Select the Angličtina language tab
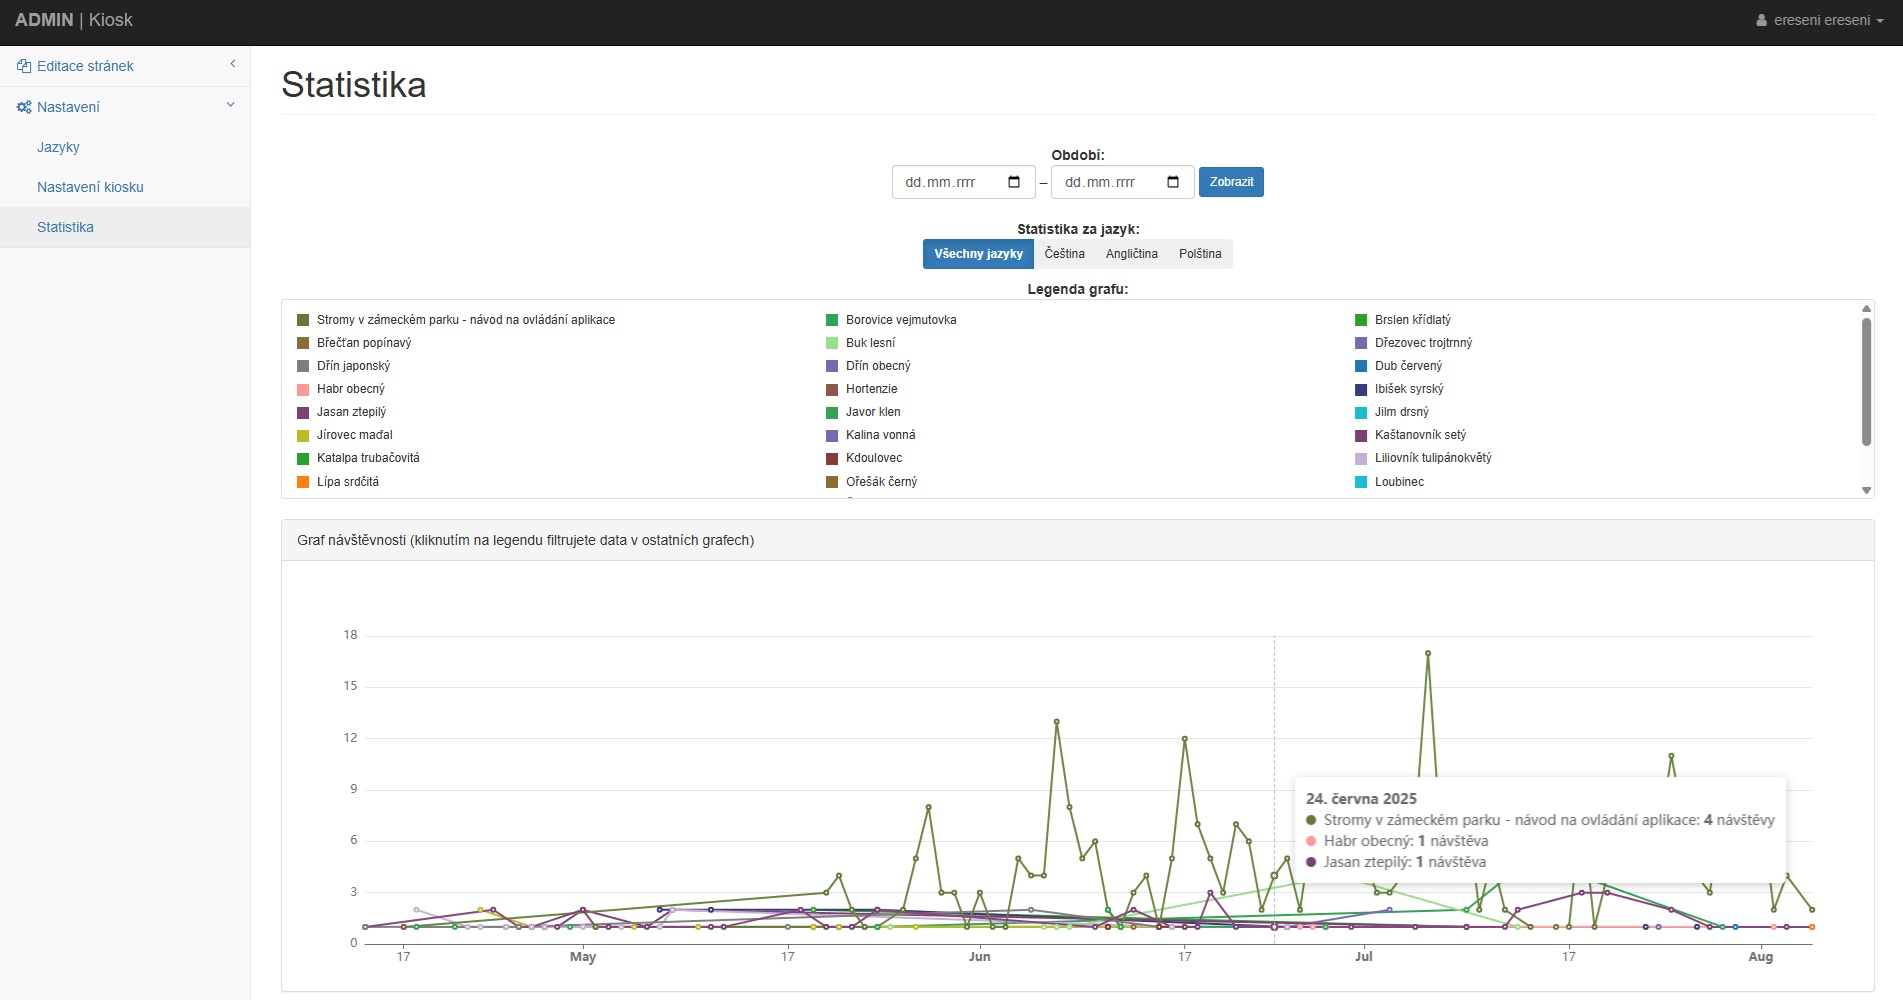The width and height of the screenshot is (1903, 1000). point(1131,254)
